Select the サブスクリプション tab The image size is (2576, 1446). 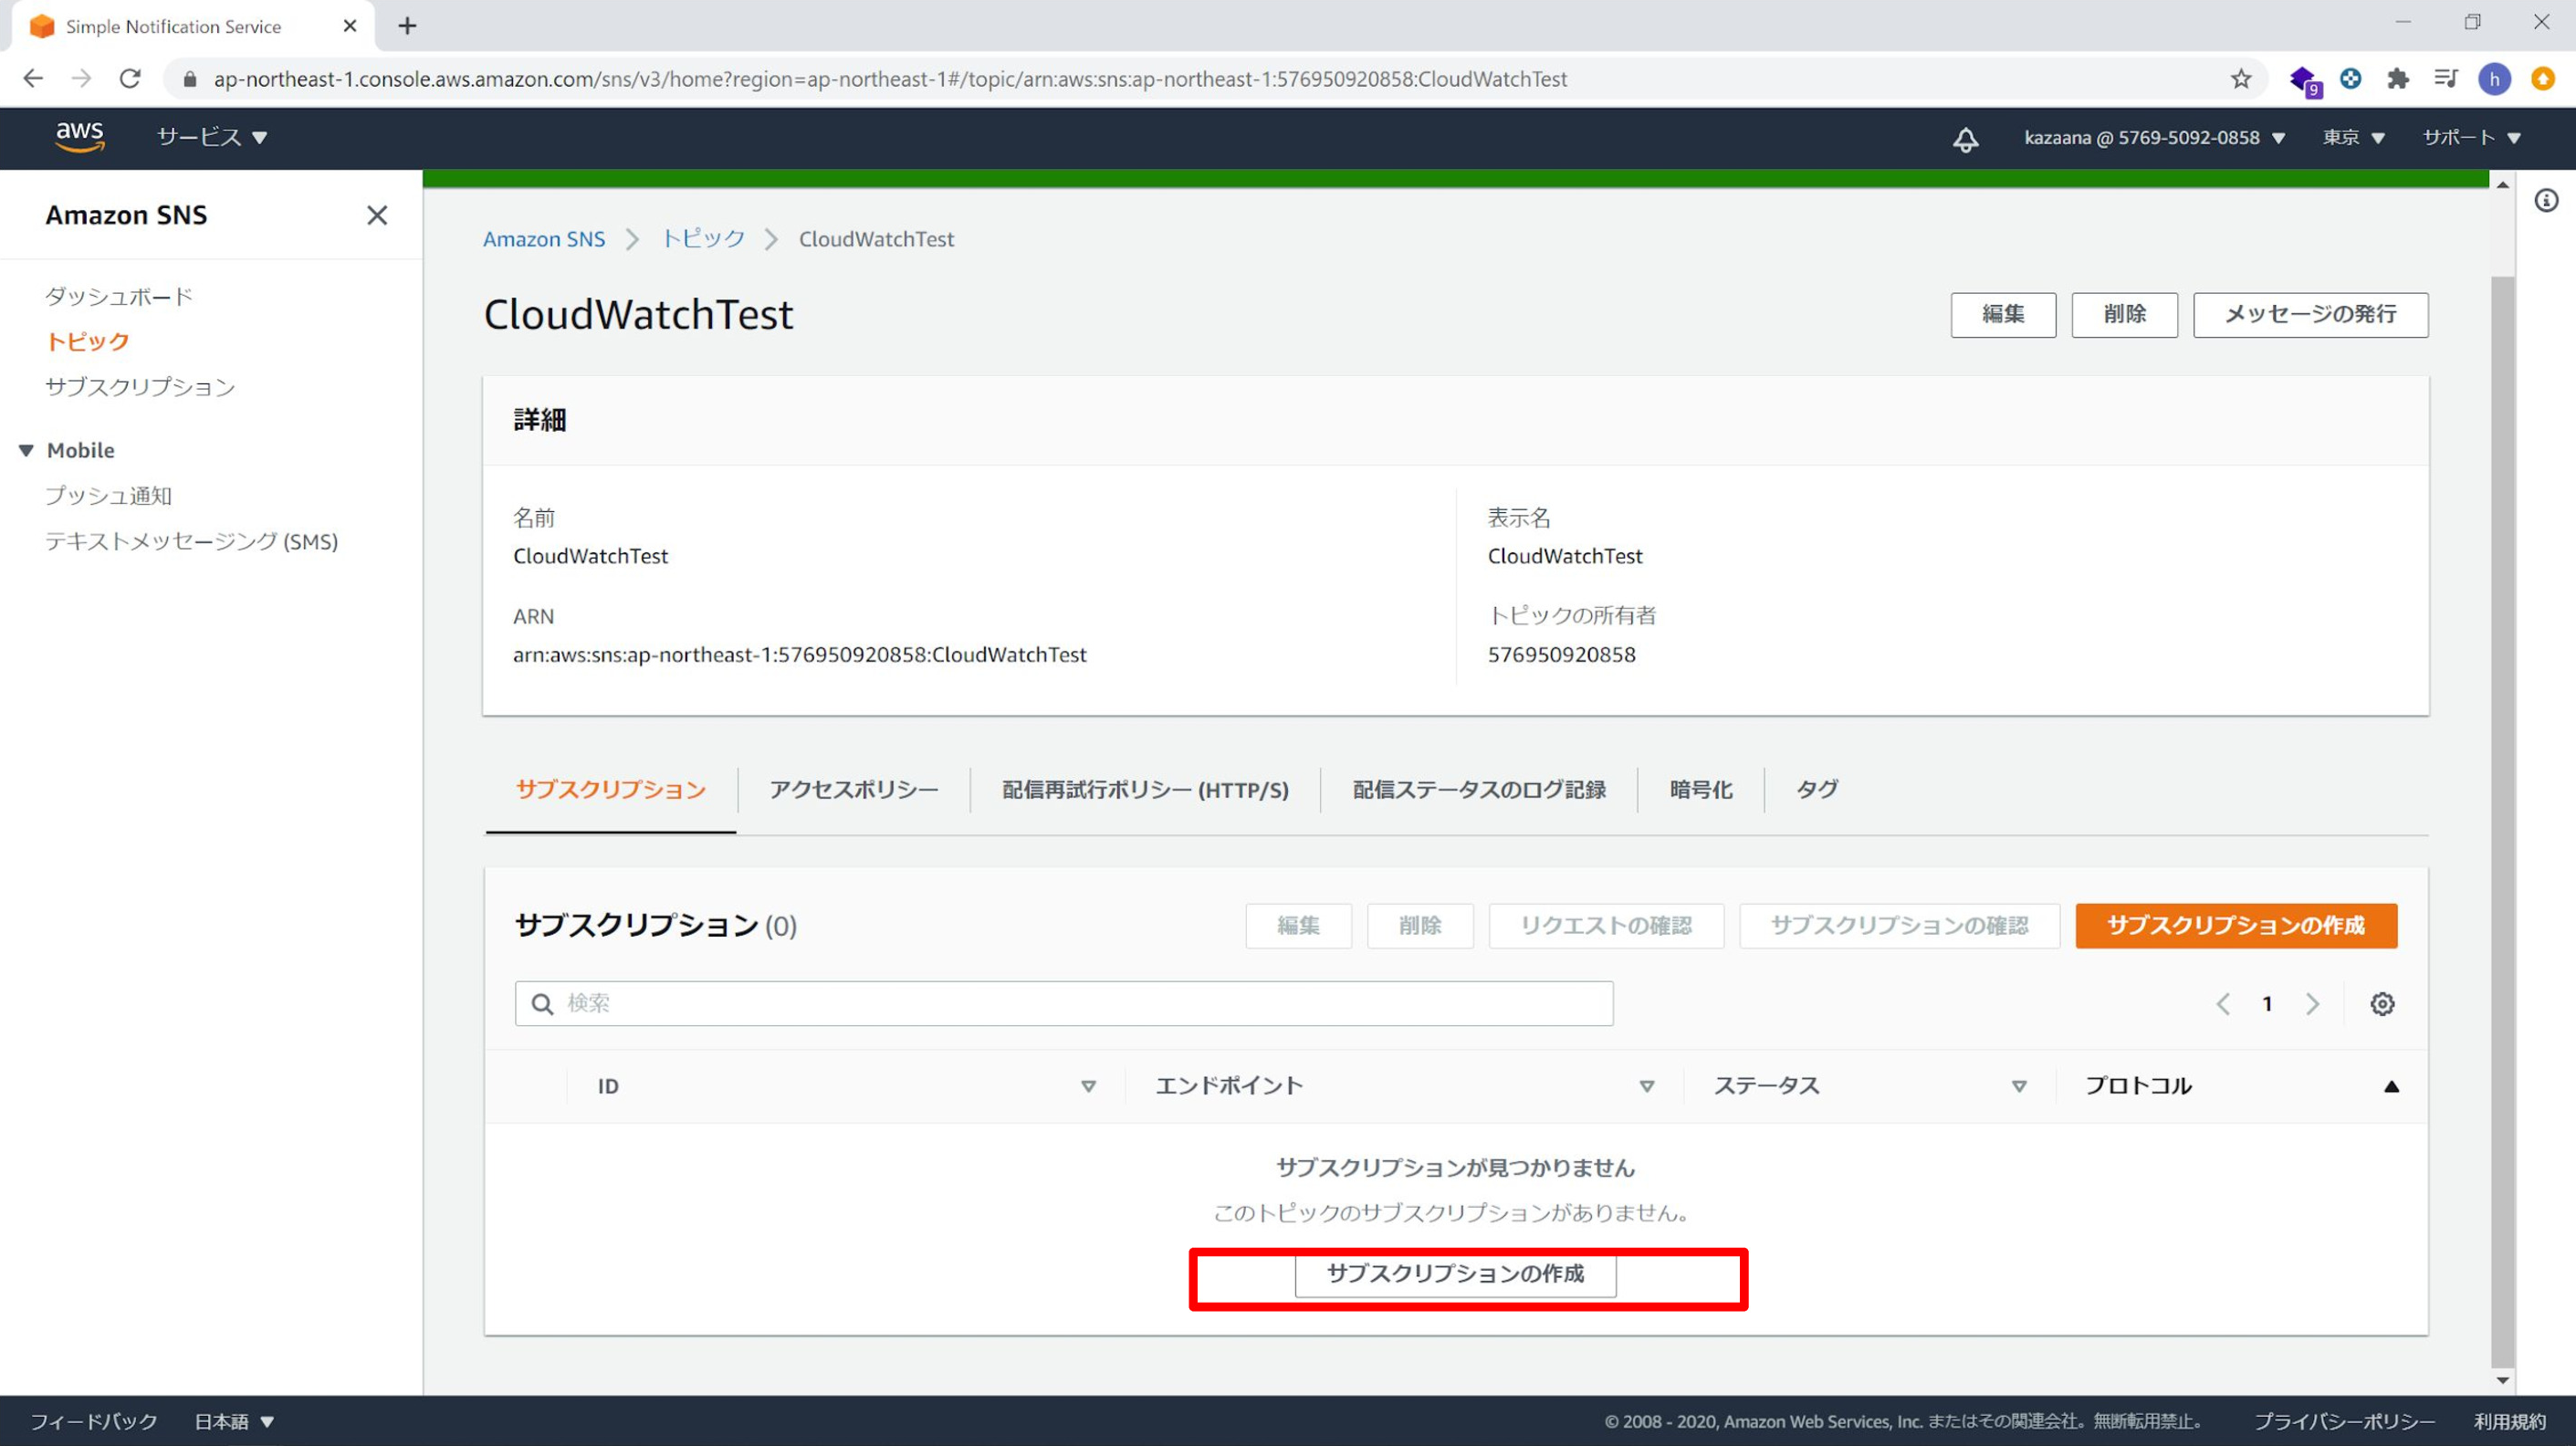611,790
